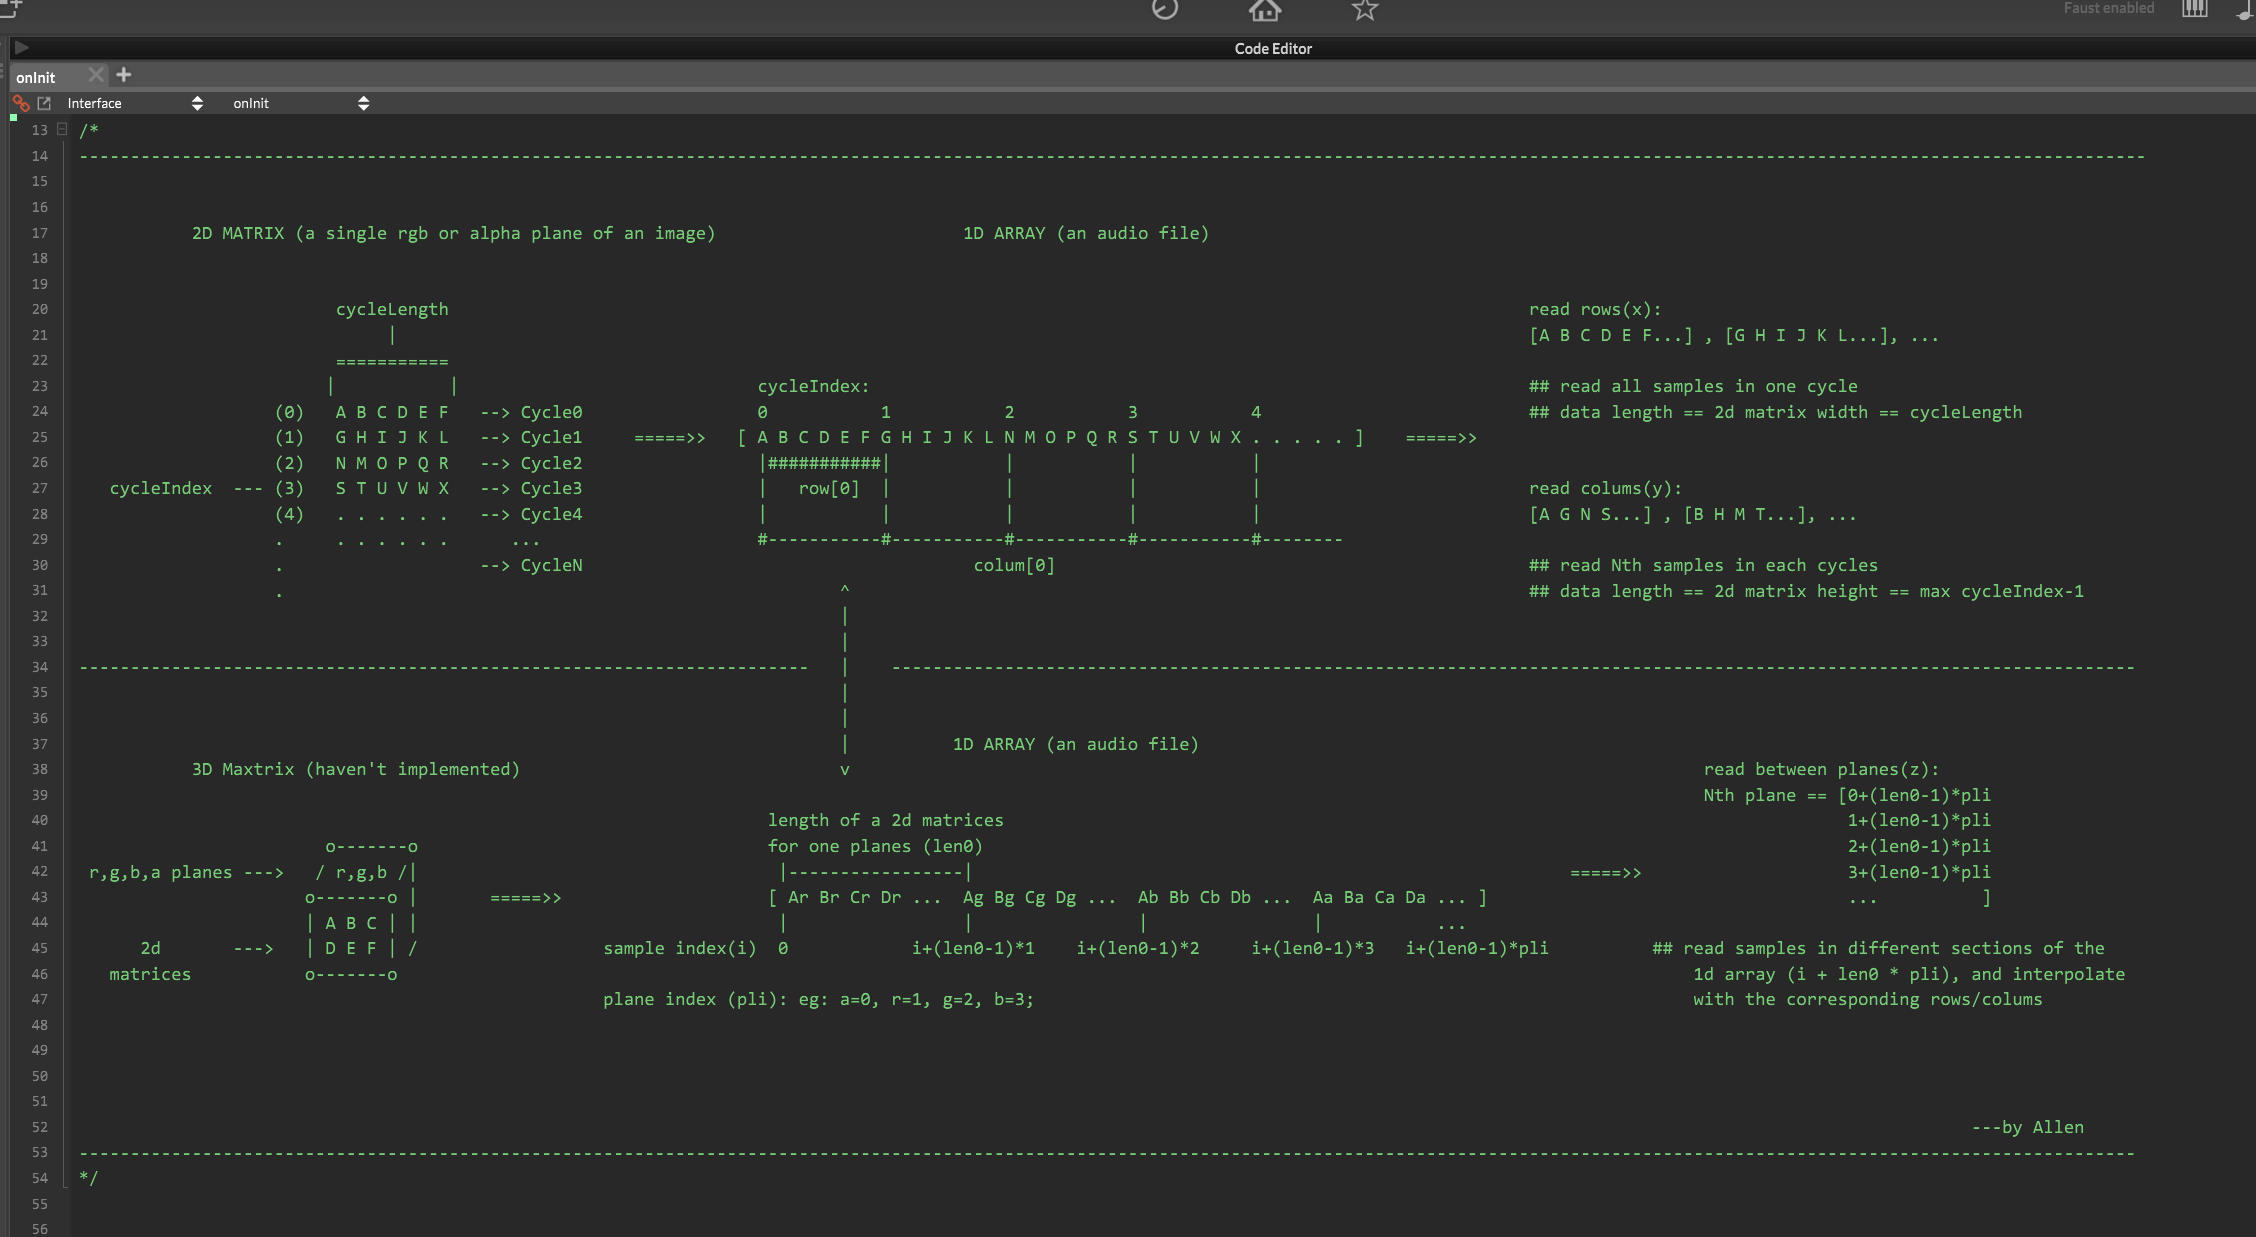Click line number 34 in gutter
This screenshot has height=1237, width=2256.
pos(40,667)
